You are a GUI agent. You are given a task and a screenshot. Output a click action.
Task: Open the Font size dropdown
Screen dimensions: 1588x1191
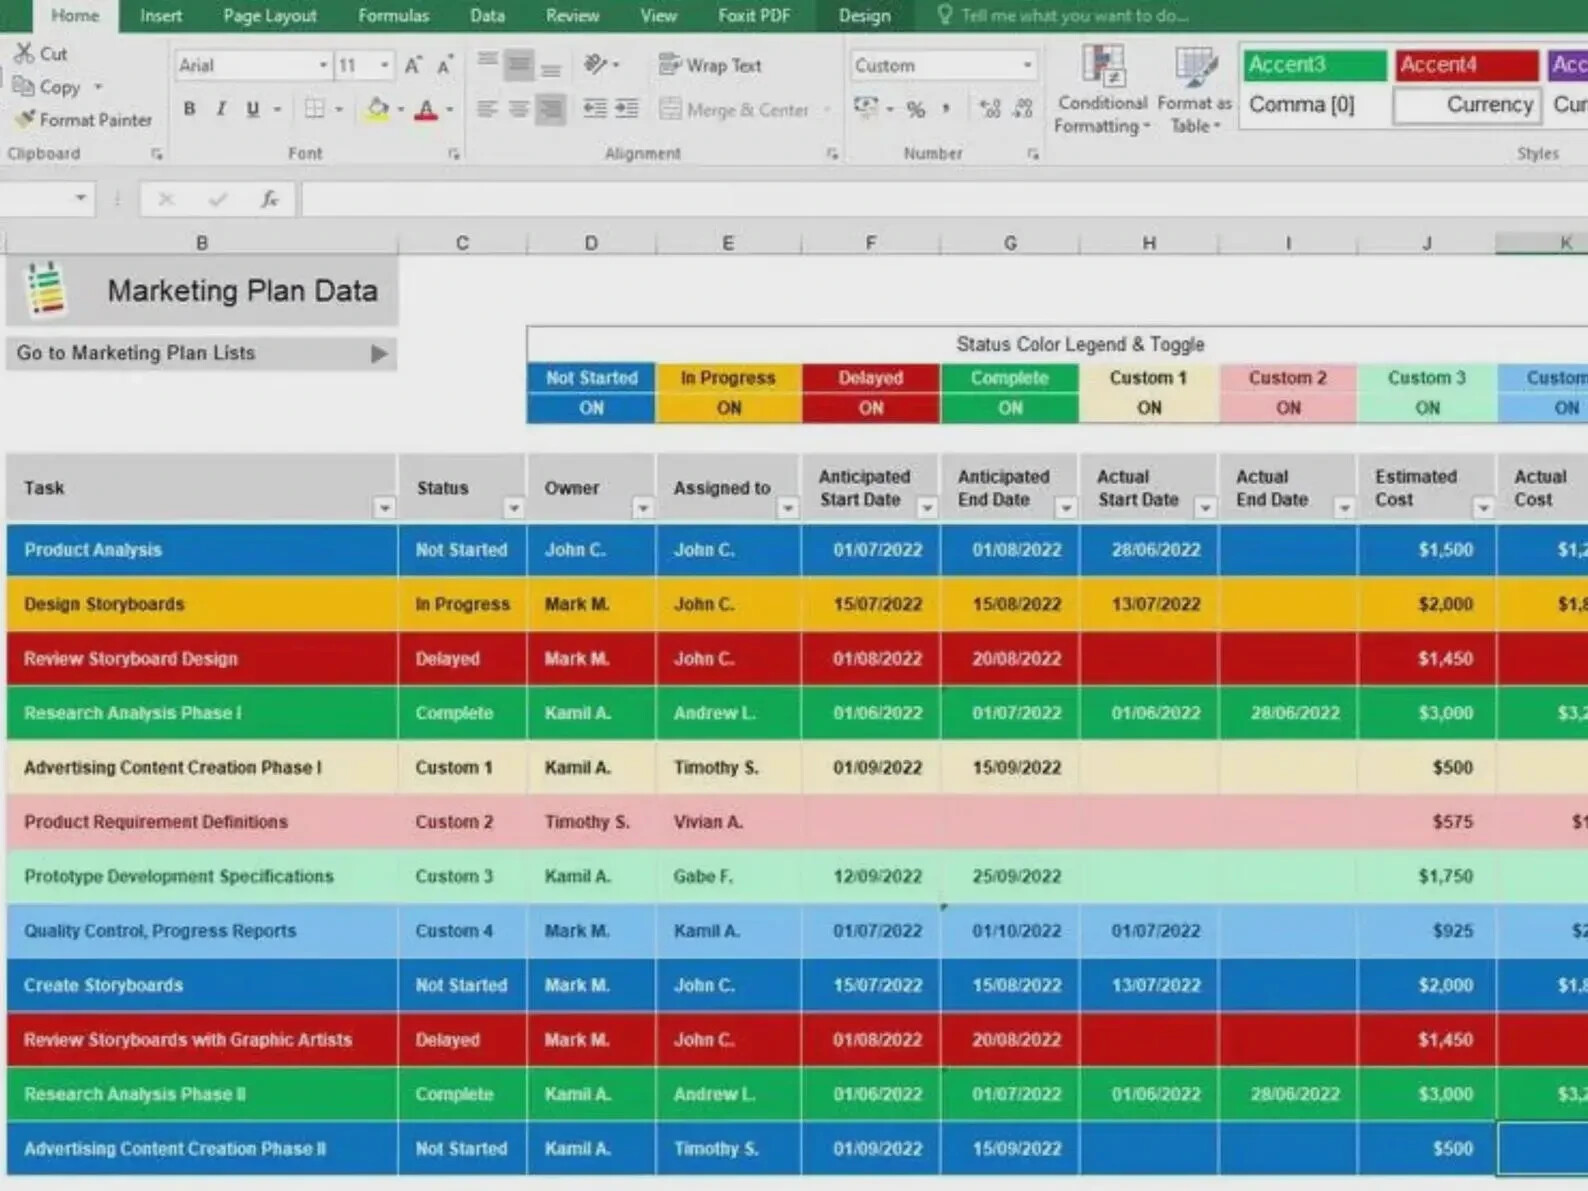coord(385,65)
